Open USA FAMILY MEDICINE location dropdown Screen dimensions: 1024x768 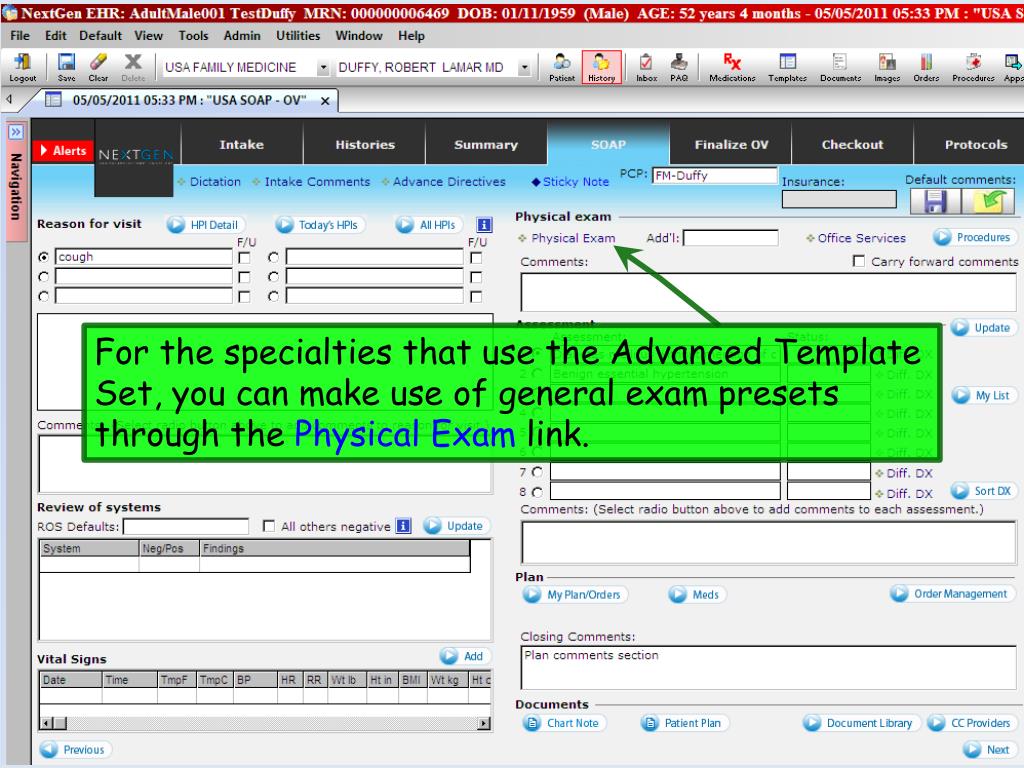click(323, 68)
